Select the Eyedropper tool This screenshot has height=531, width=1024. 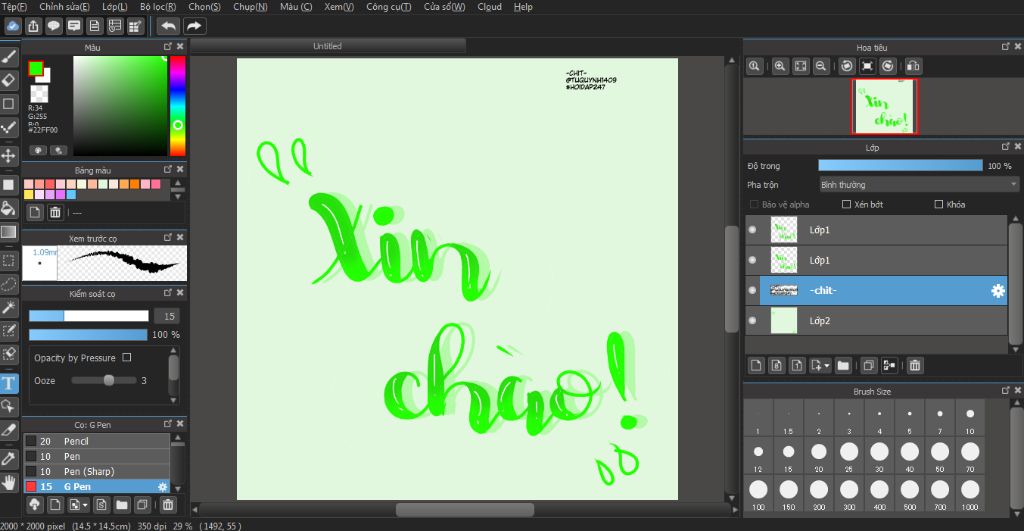pos(8,459)
